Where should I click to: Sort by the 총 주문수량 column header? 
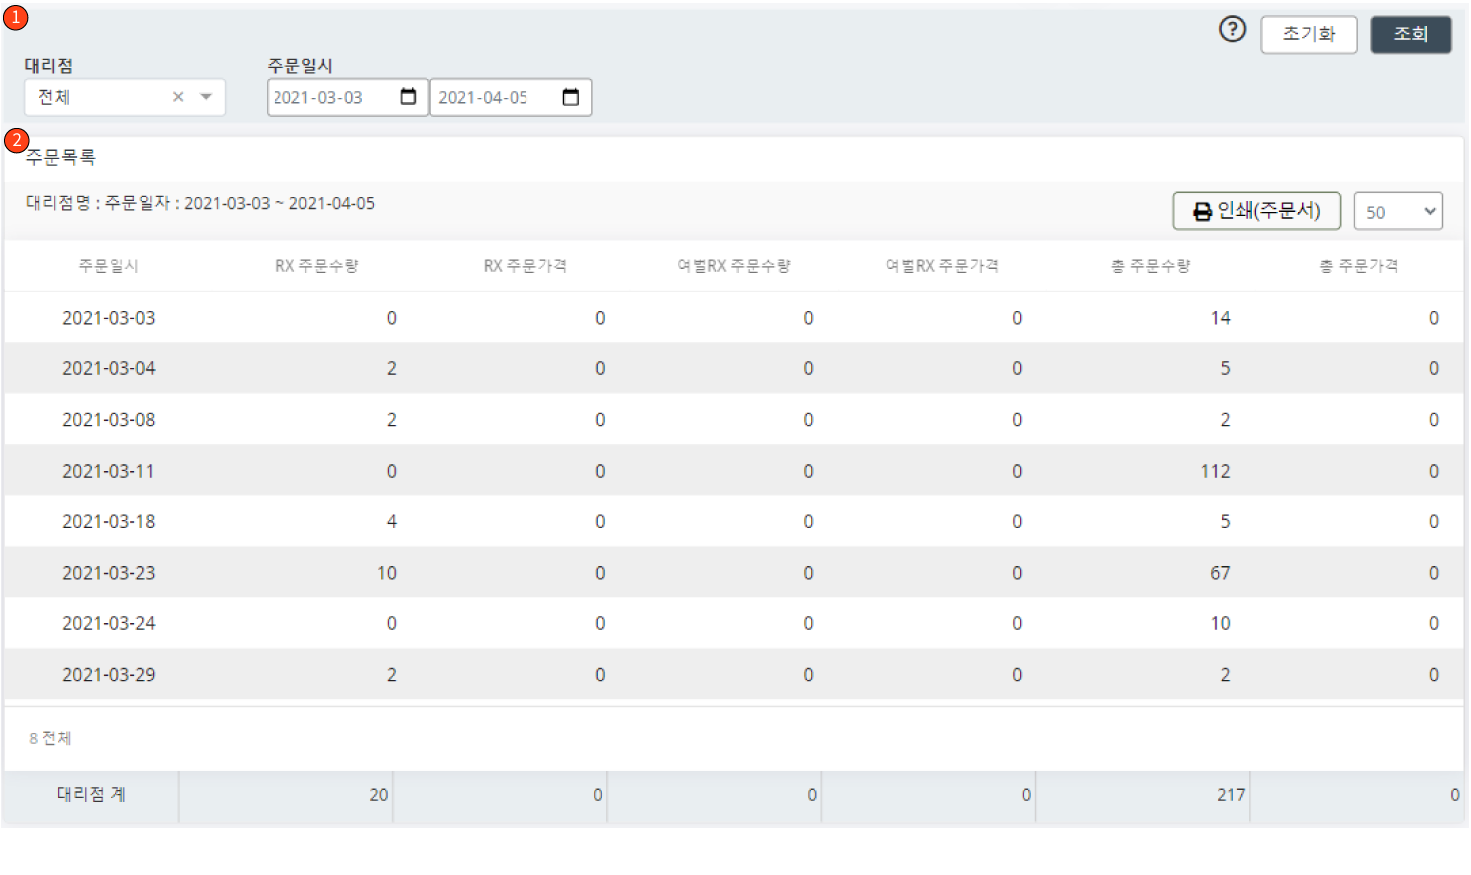point(1151,265)
